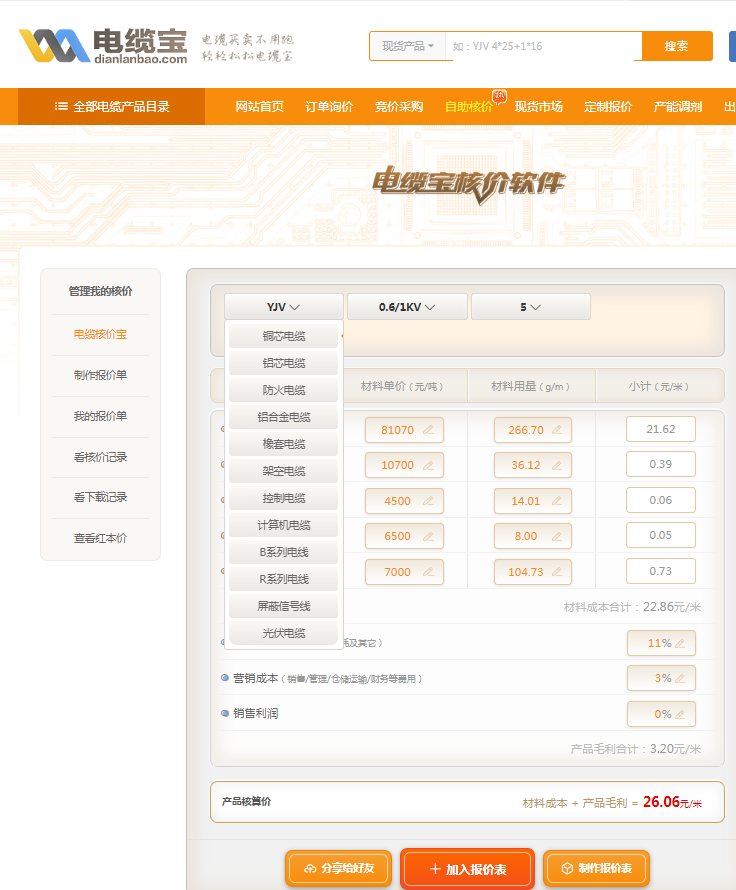Viewport: 736px width, 890px height.
Task: Click 材料成本合计 22.86元/米 total
Action: (x=632, y=607)
